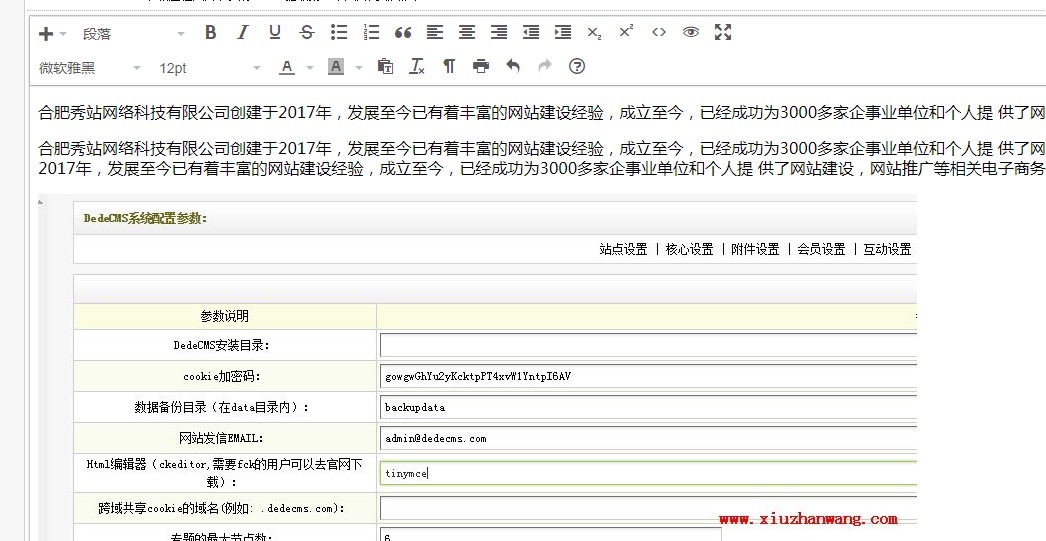Open the source code view

pos(658,33)
